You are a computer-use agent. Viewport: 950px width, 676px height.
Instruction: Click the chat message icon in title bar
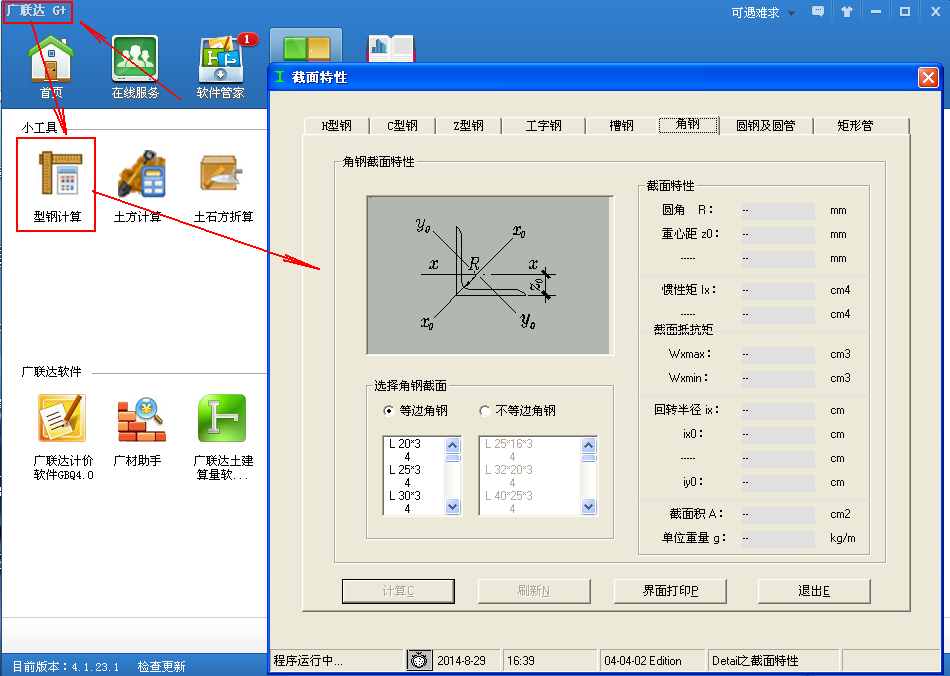click(x=818, y=12)
